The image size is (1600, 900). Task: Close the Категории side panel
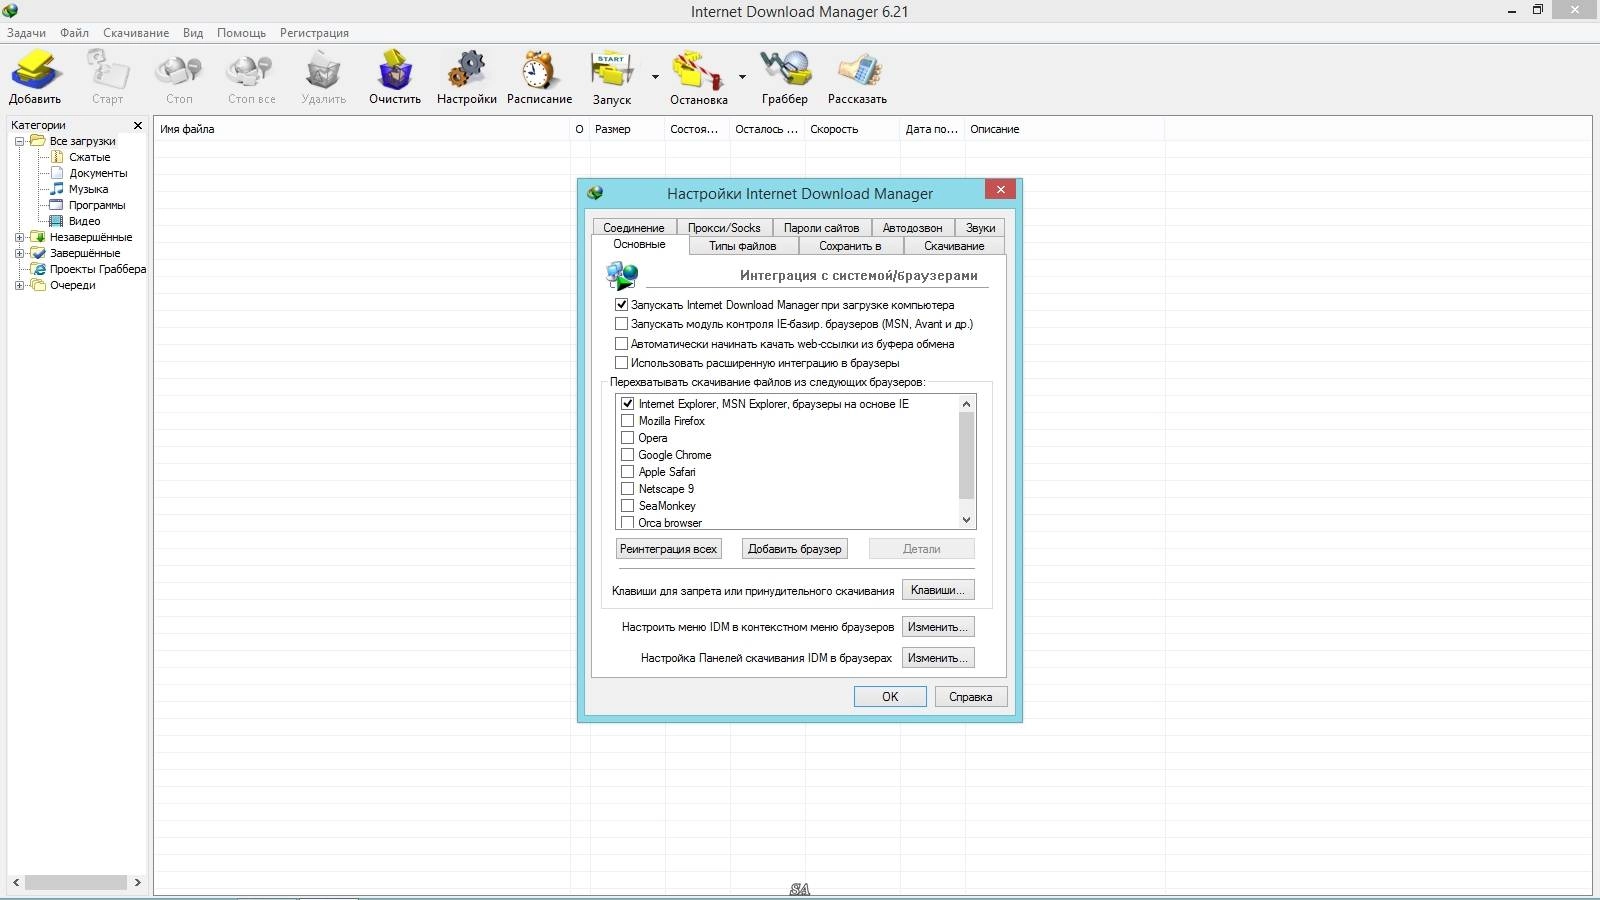tap(138, 125)
